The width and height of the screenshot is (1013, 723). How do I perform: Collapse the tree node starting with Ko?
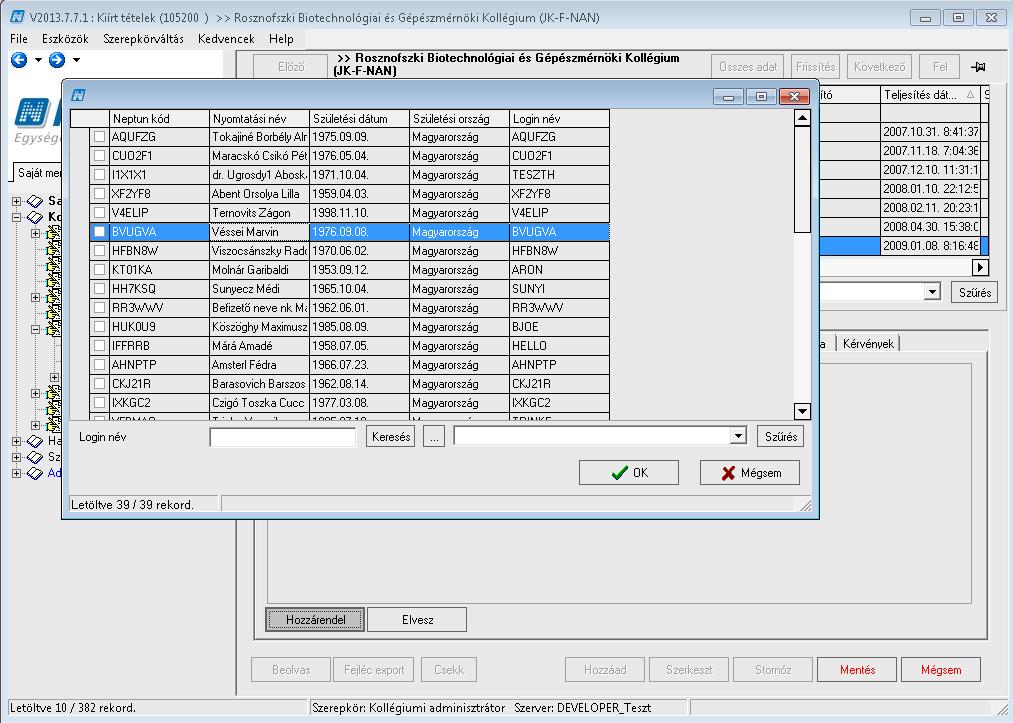[17, 218]
